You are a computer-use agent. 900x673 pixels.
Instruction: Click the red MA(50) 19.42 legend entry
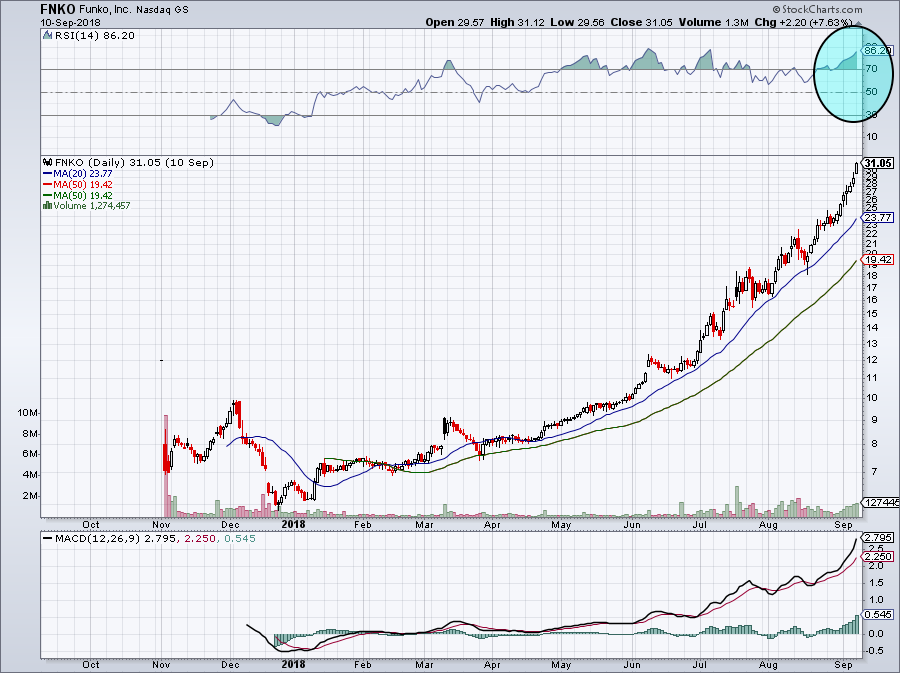pos(77,185)
